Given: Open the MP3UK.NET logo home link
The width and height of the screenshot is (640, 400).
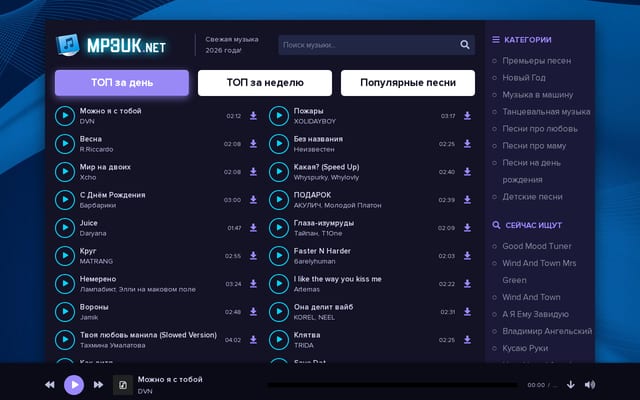Looking at the screenshot, I should pyautogui.click(x=111, y=45).
